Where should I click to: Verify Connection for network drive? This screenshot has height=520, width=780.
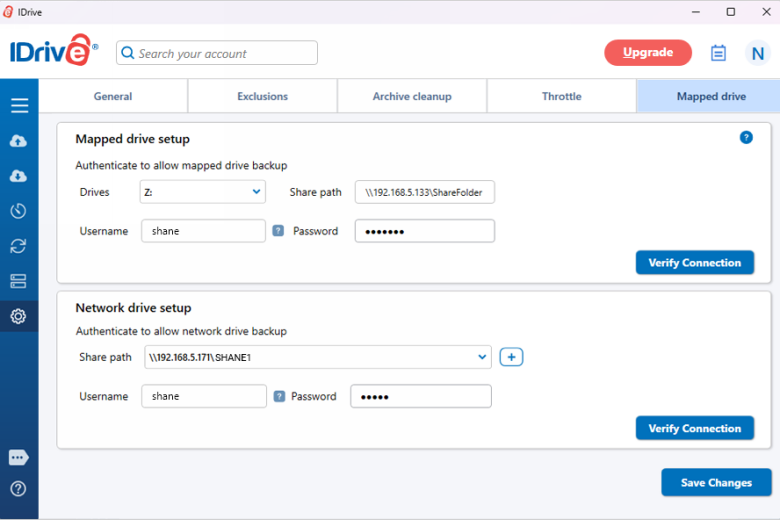pyautogui.click(x=695, y=428)
